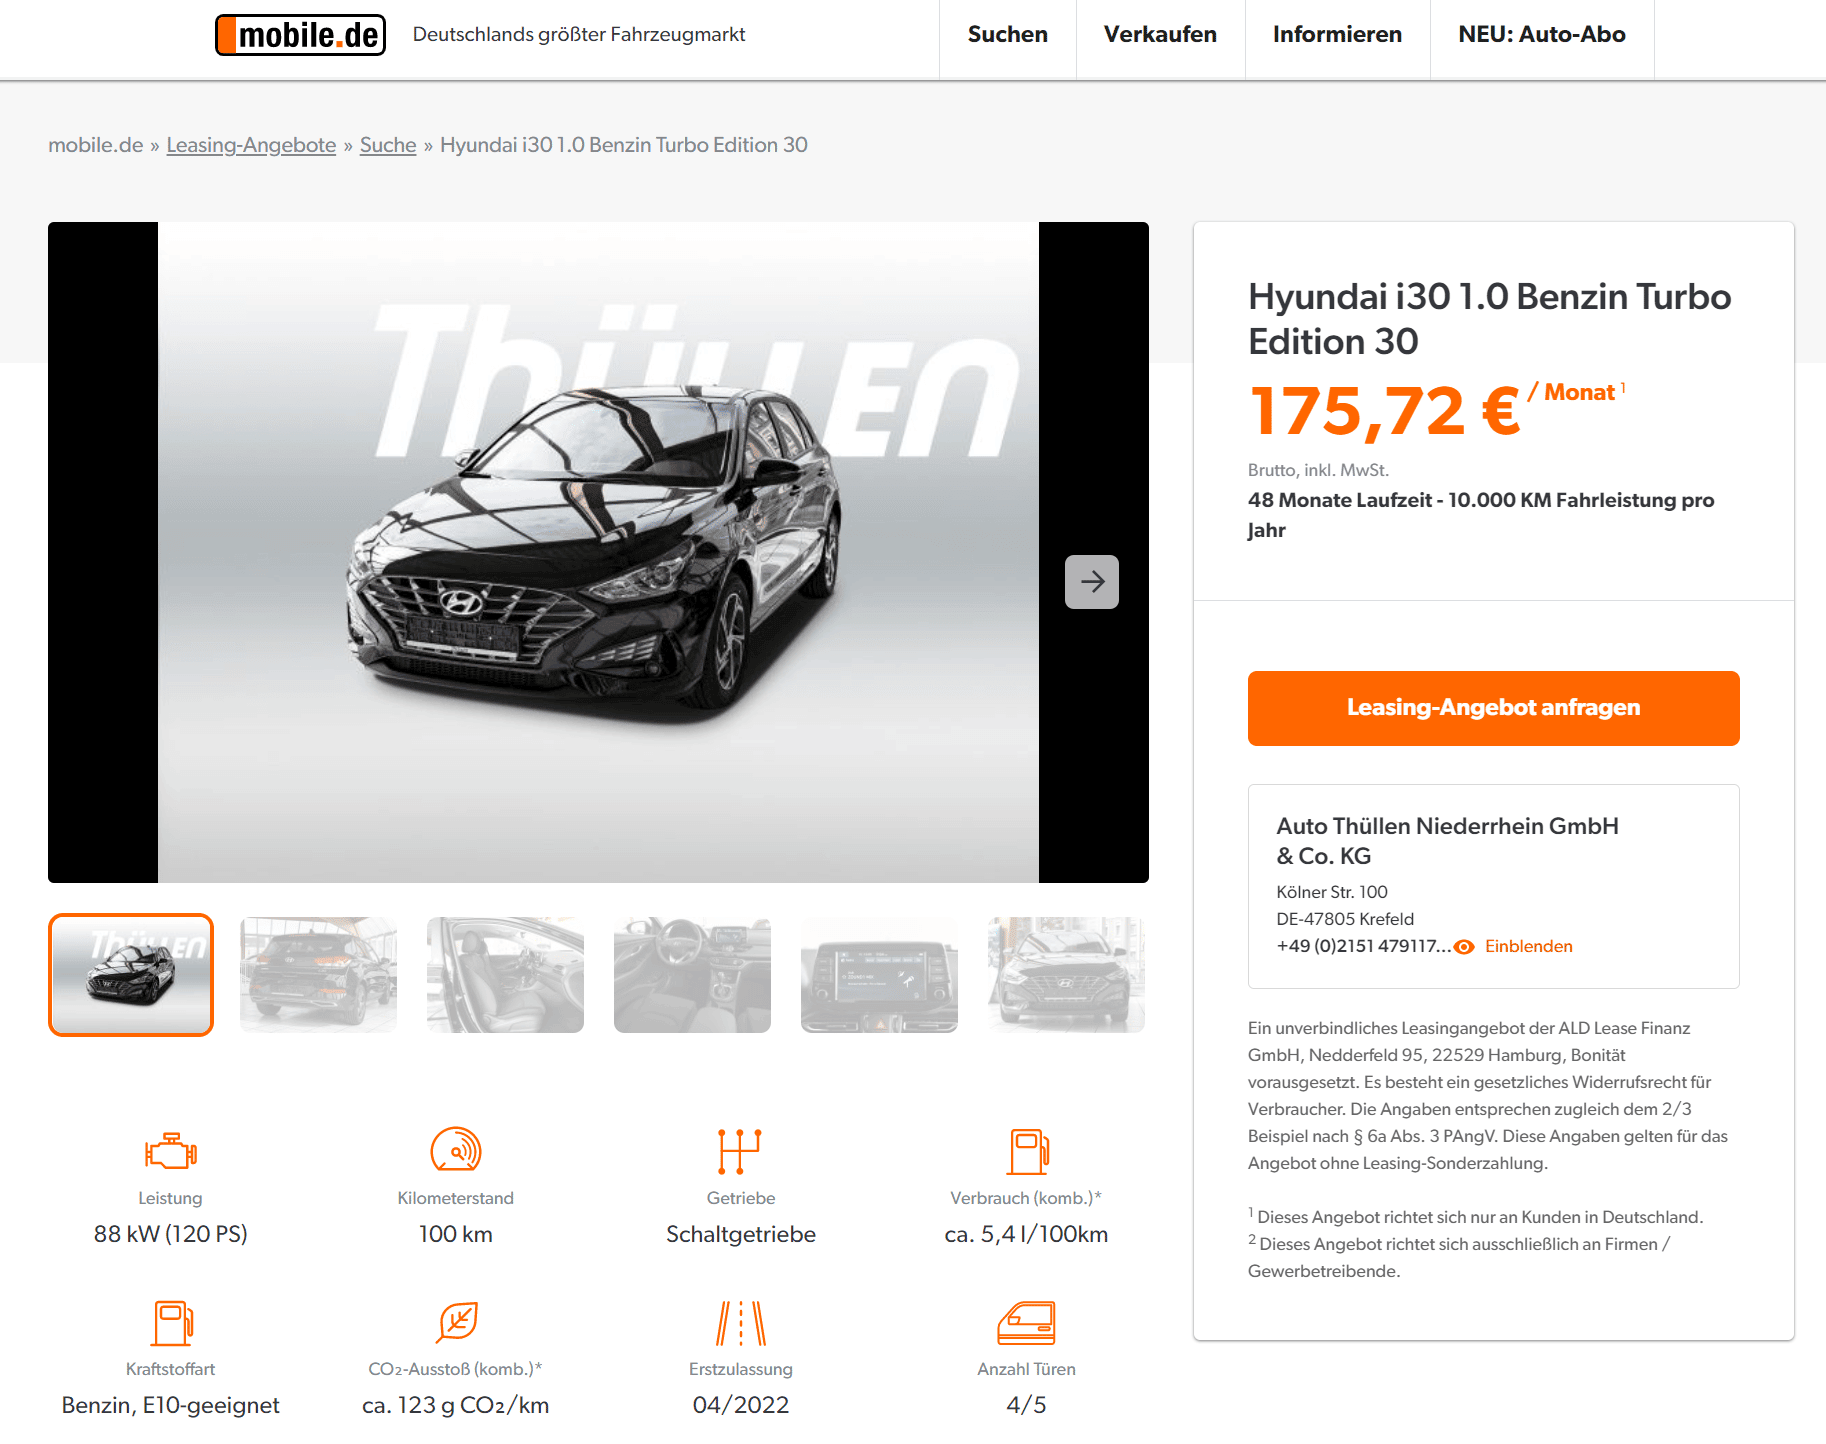The height and width of the screenshot is (1444, 1826).
Task: Click the Verbrauch fuel pump icon
Action: point(1027,1151)
